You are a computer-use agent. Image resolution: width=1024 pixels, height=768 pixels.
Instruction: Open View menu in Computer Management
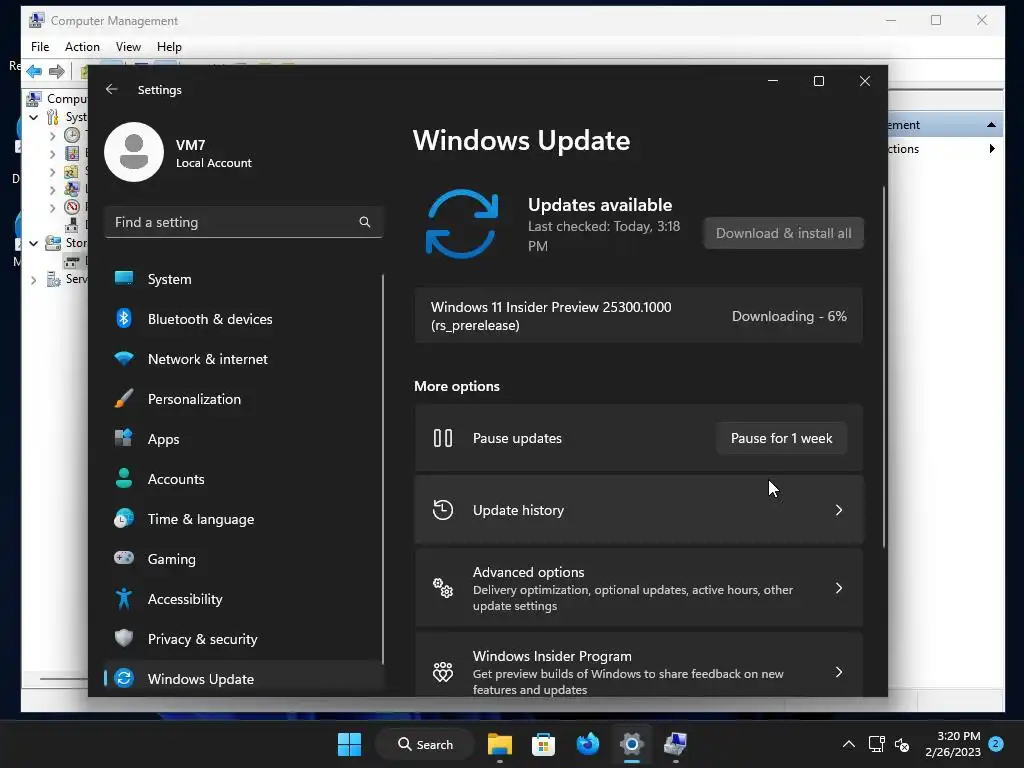(128, 47)
